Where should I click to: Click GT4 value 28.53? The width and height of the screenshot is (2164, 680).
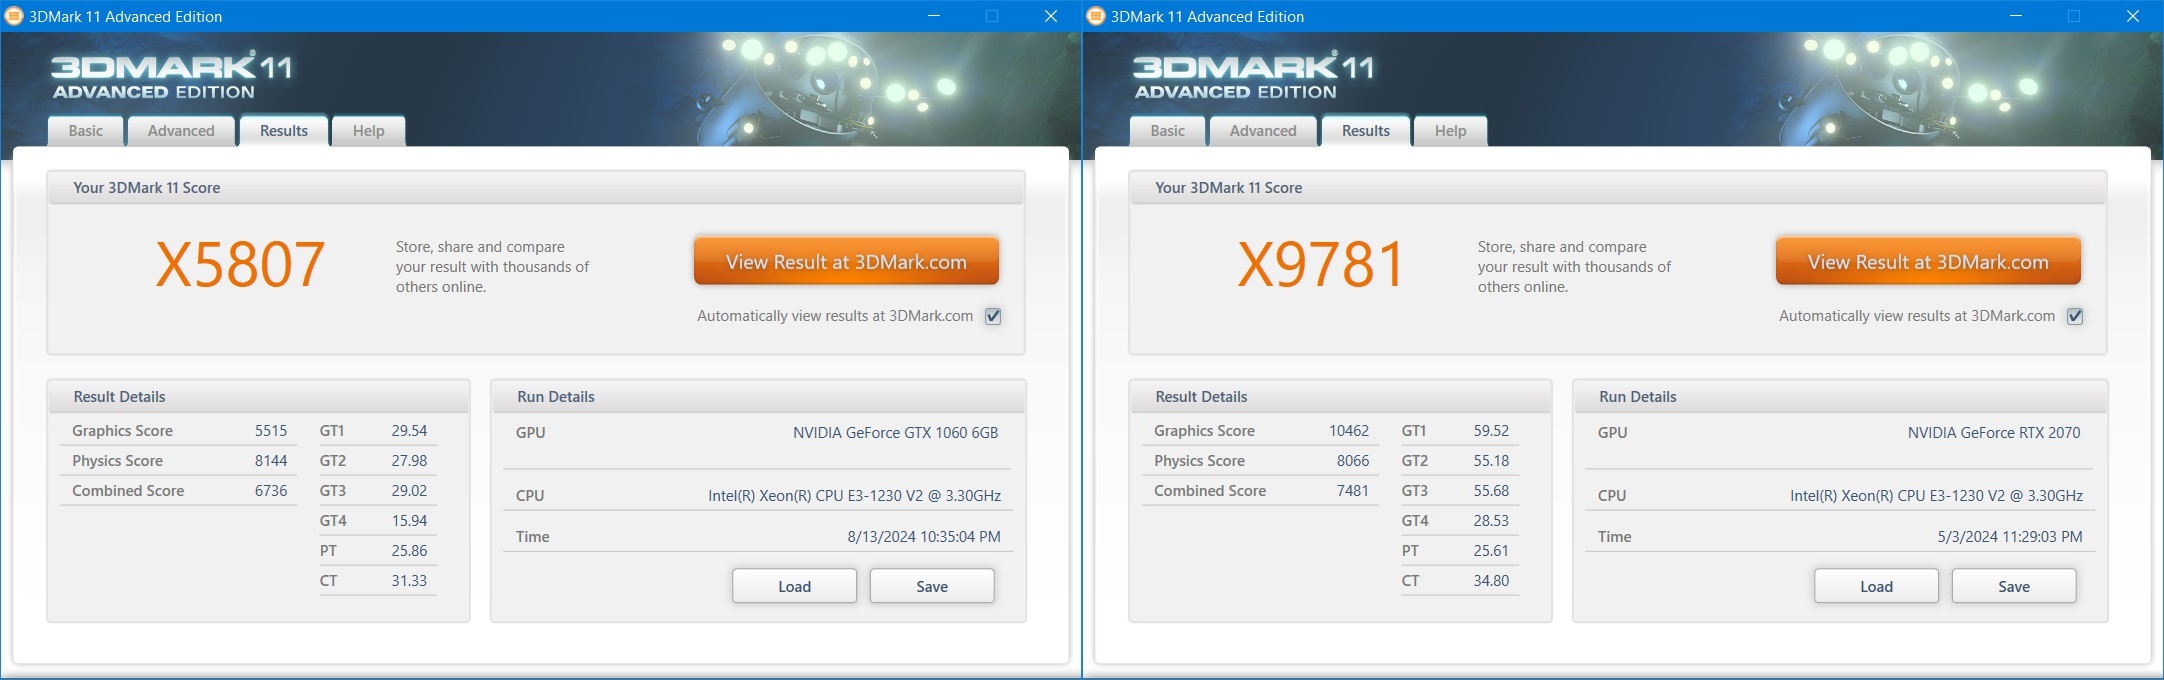pyautogui.click(x=1491, y=521)
